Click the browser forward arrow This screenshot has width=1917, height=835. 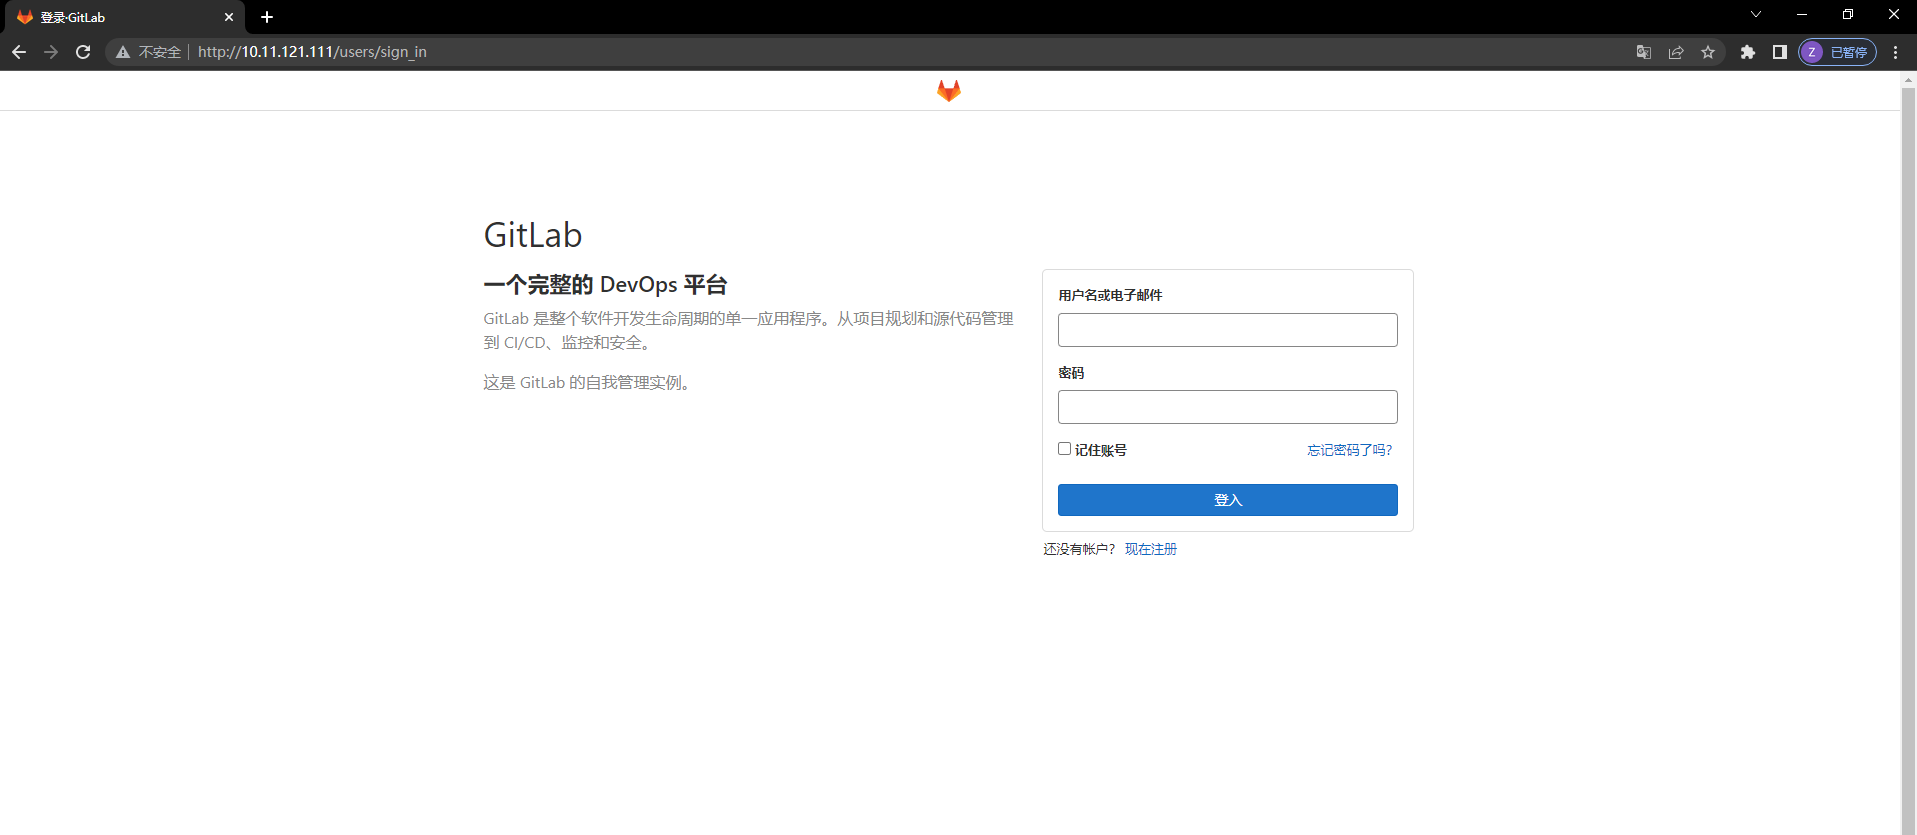pos(51,52)
